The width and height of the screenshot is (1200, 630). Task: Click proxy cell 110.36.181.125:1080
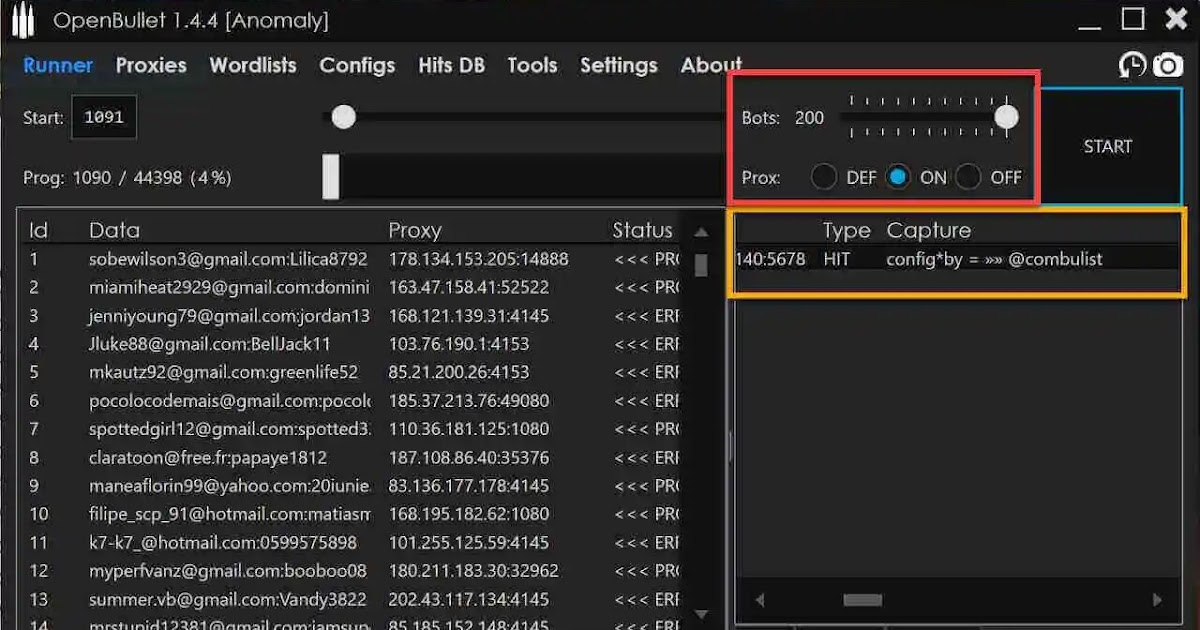[x=468, y=429]
